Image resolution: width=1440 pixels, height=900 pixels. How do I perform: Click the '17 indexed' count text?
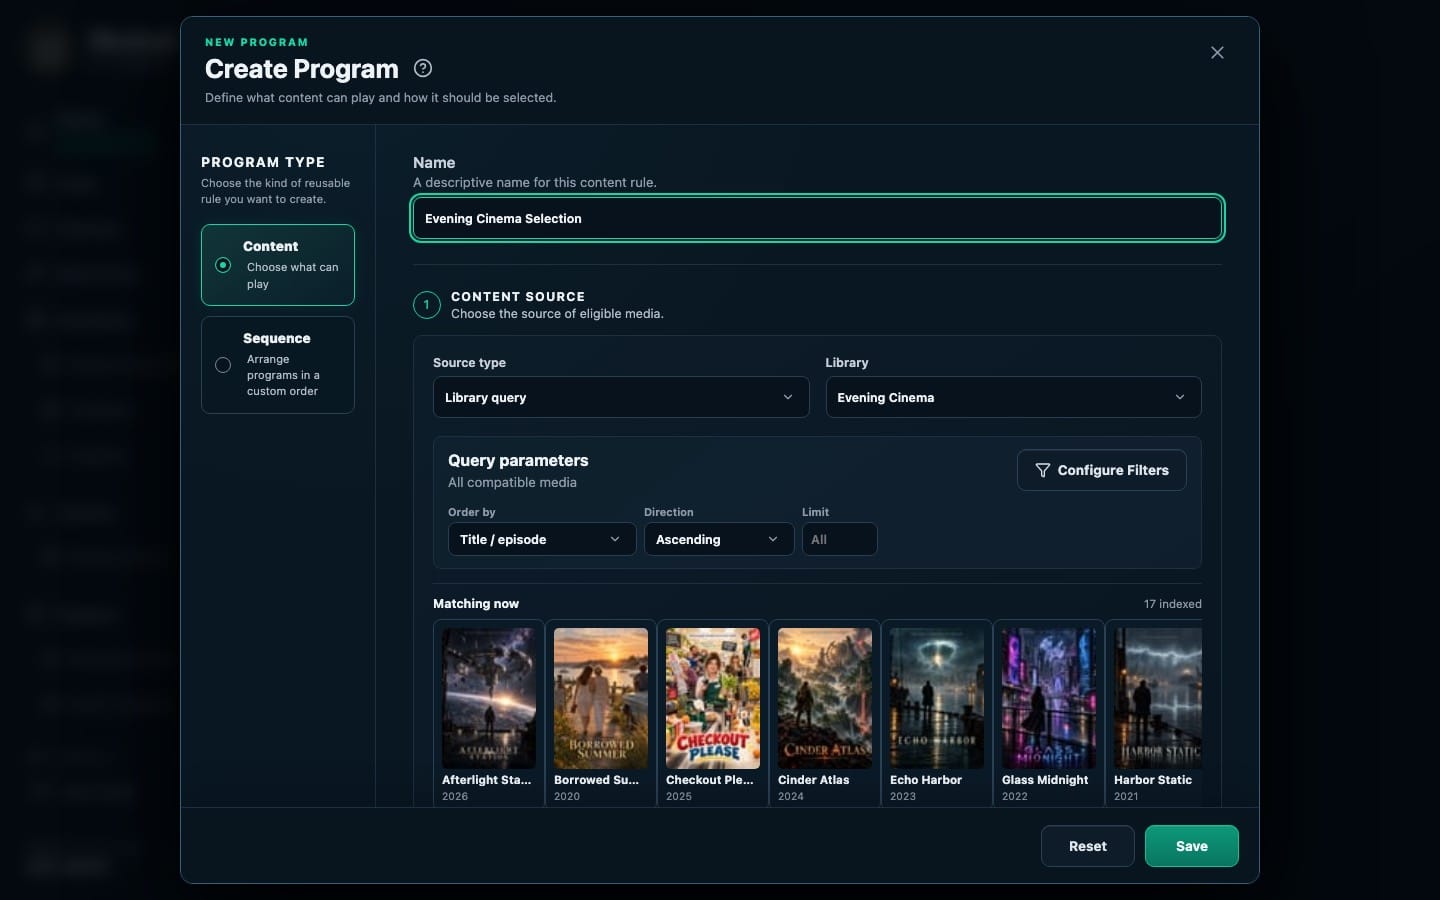click(1173, 604)
